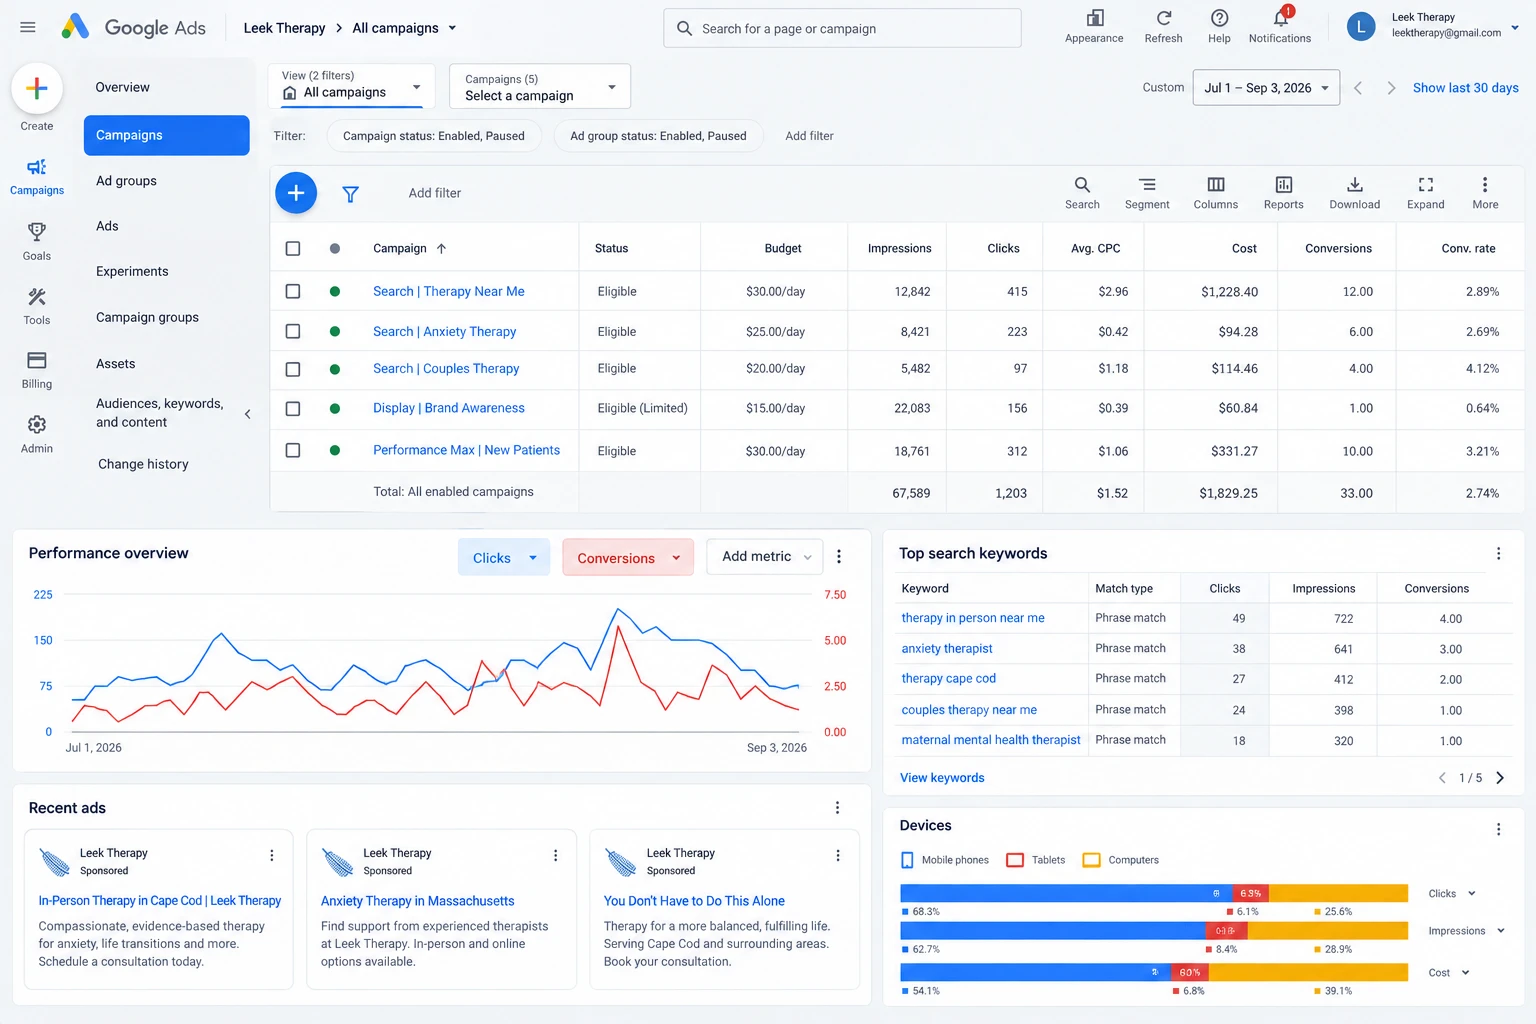
Task: Open the Display | Brand Awareness campaign
Action: (x=449, y=408)
